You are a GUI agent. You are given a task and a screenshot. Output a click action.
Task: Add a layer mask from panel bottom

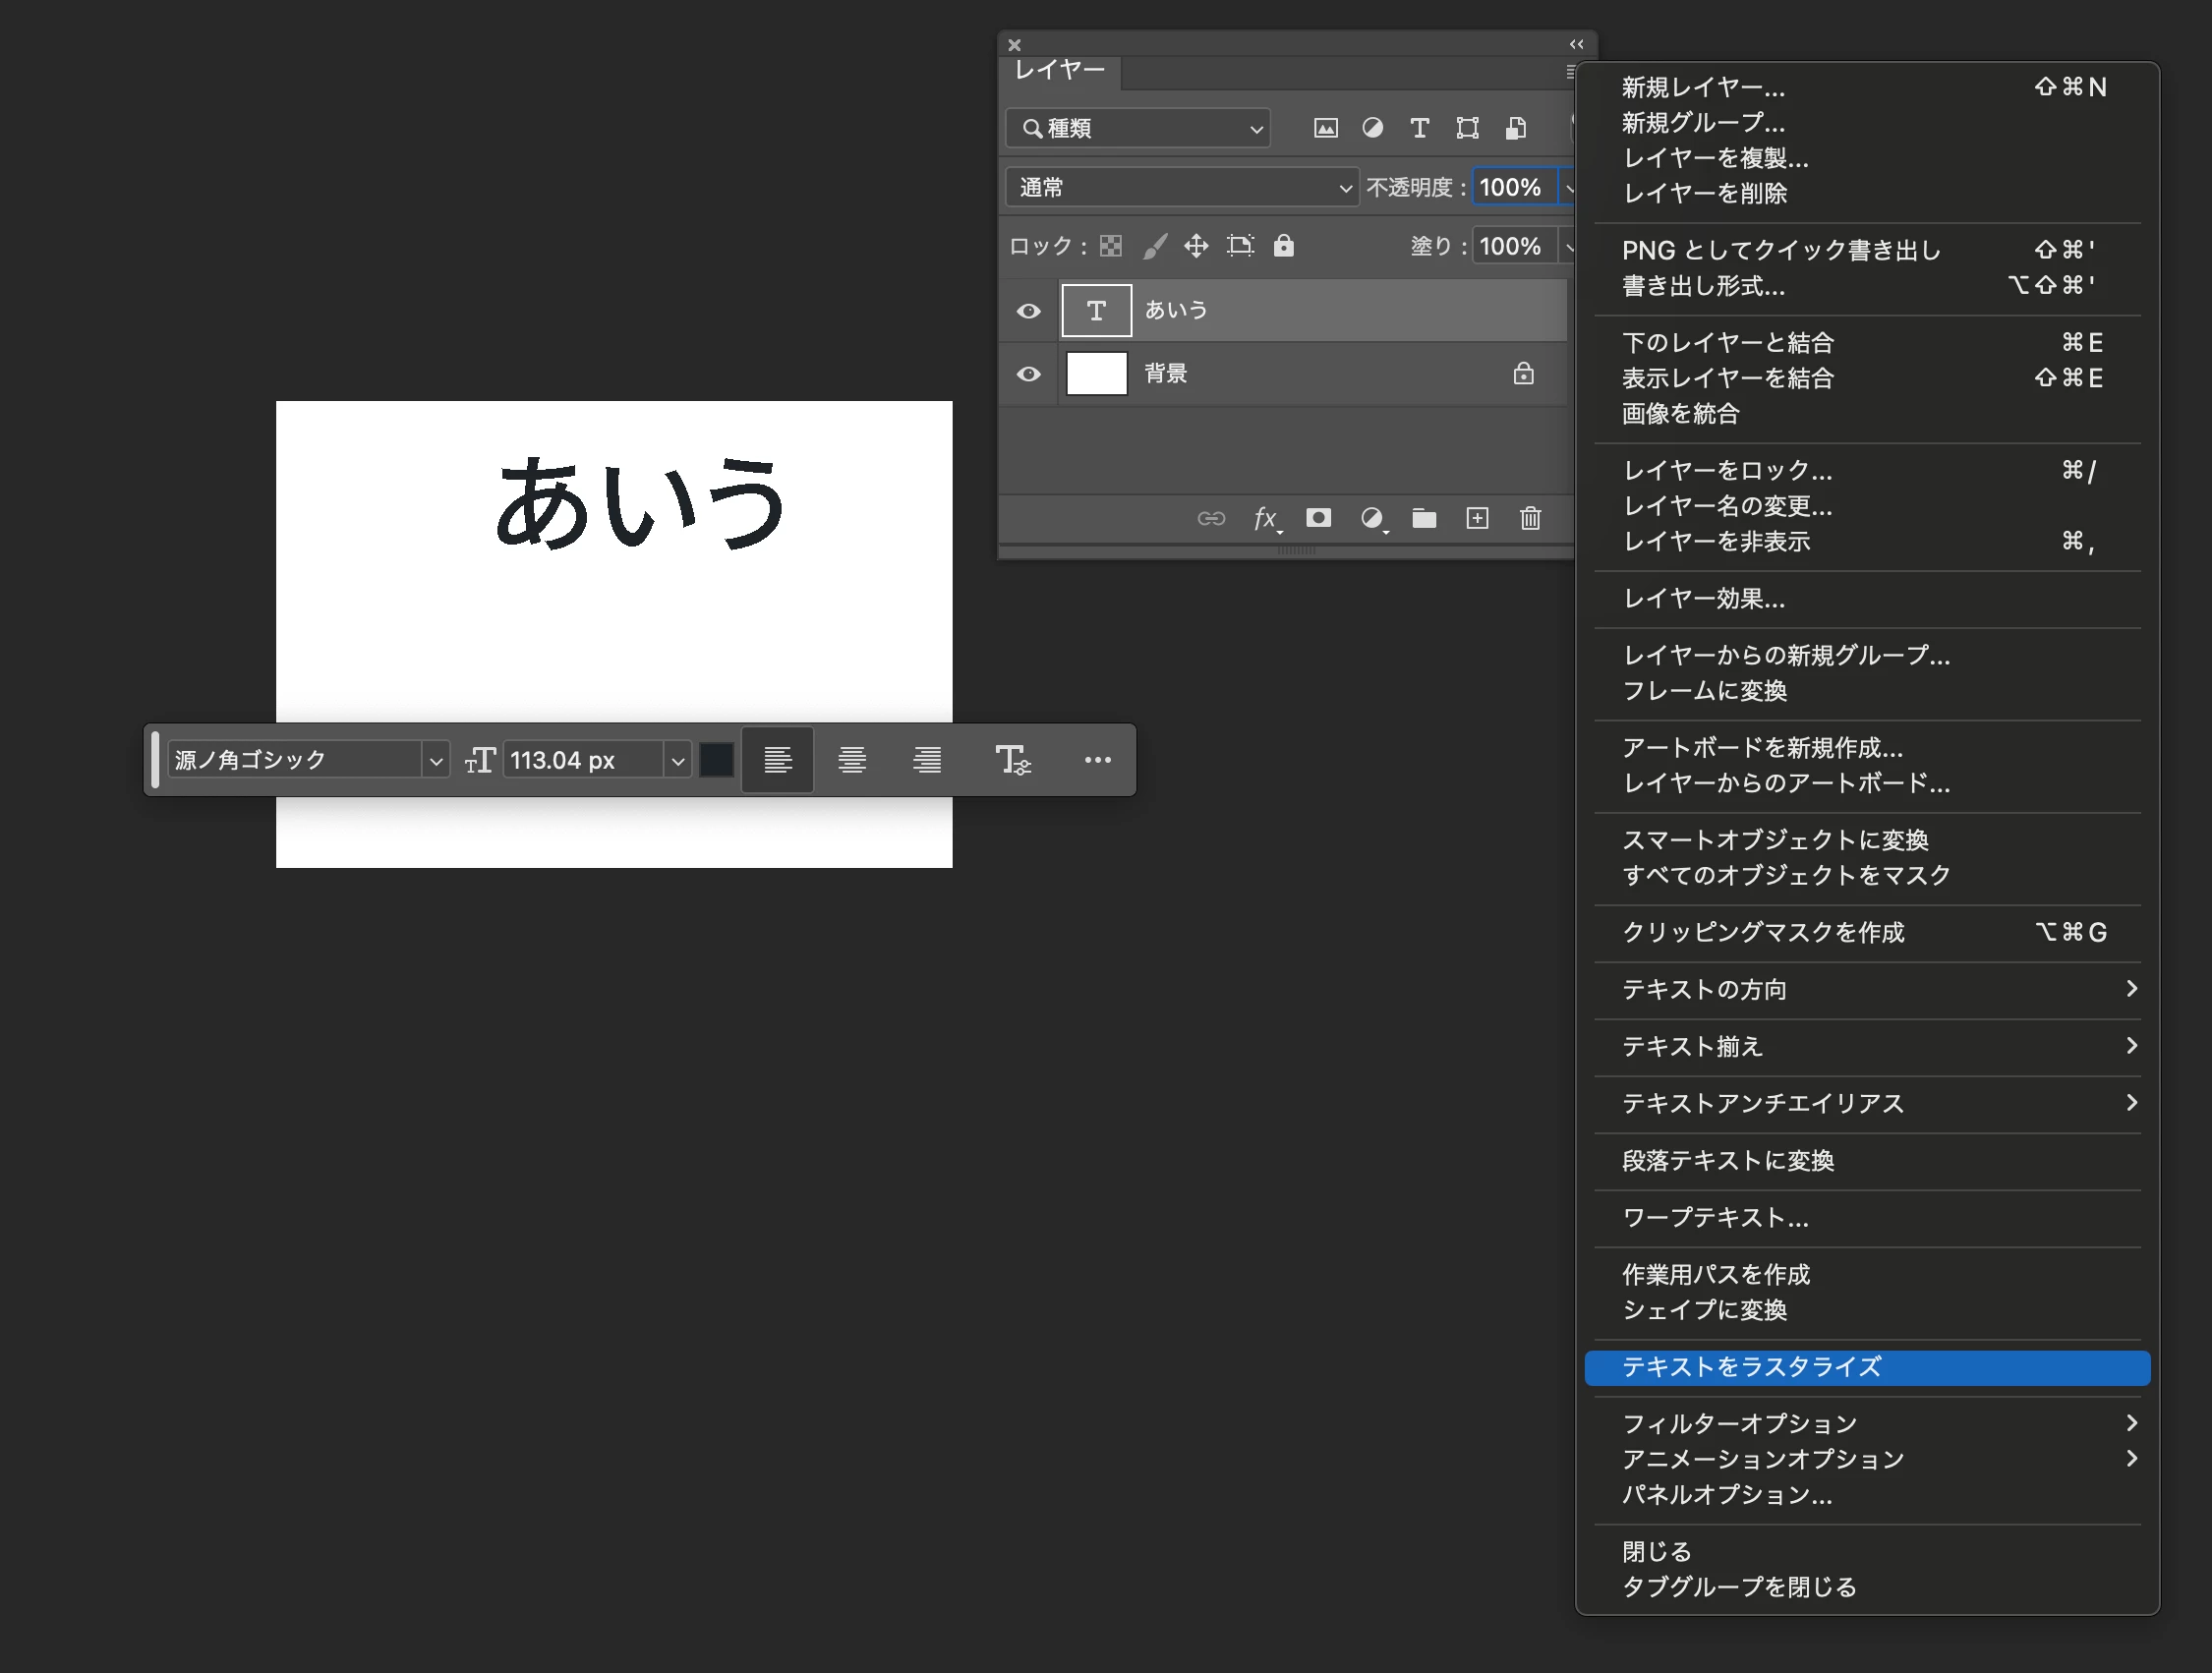point(1318,518)
